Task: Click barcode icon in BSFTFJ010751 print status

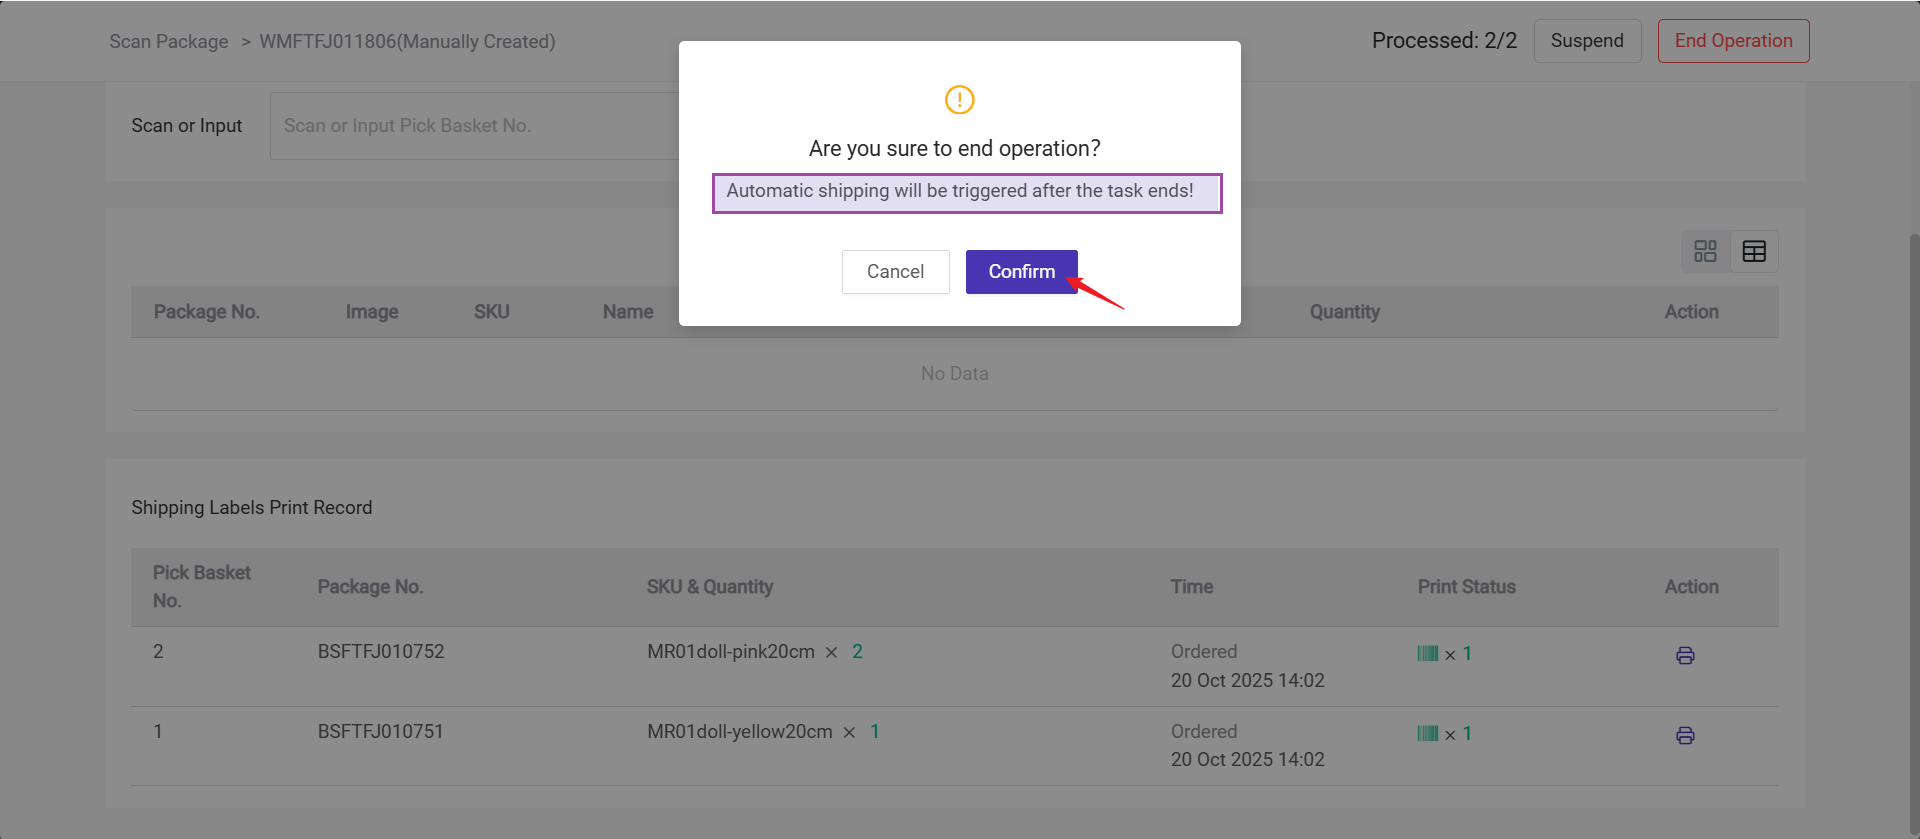Action: click(1427, 734)
